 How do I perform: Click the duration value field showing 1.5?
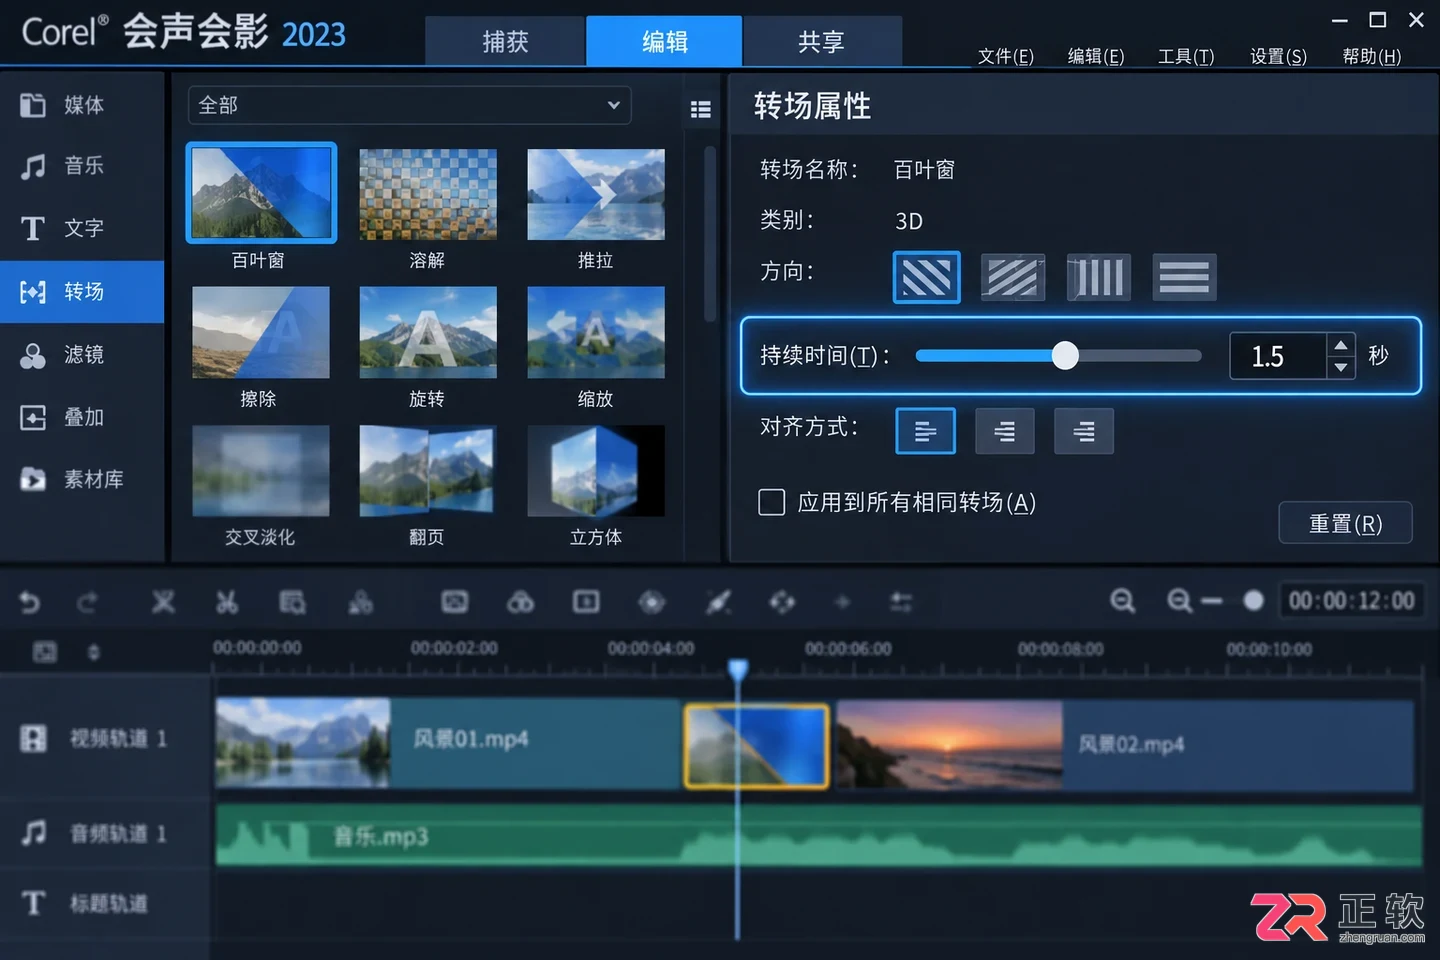pos(1278,356)
